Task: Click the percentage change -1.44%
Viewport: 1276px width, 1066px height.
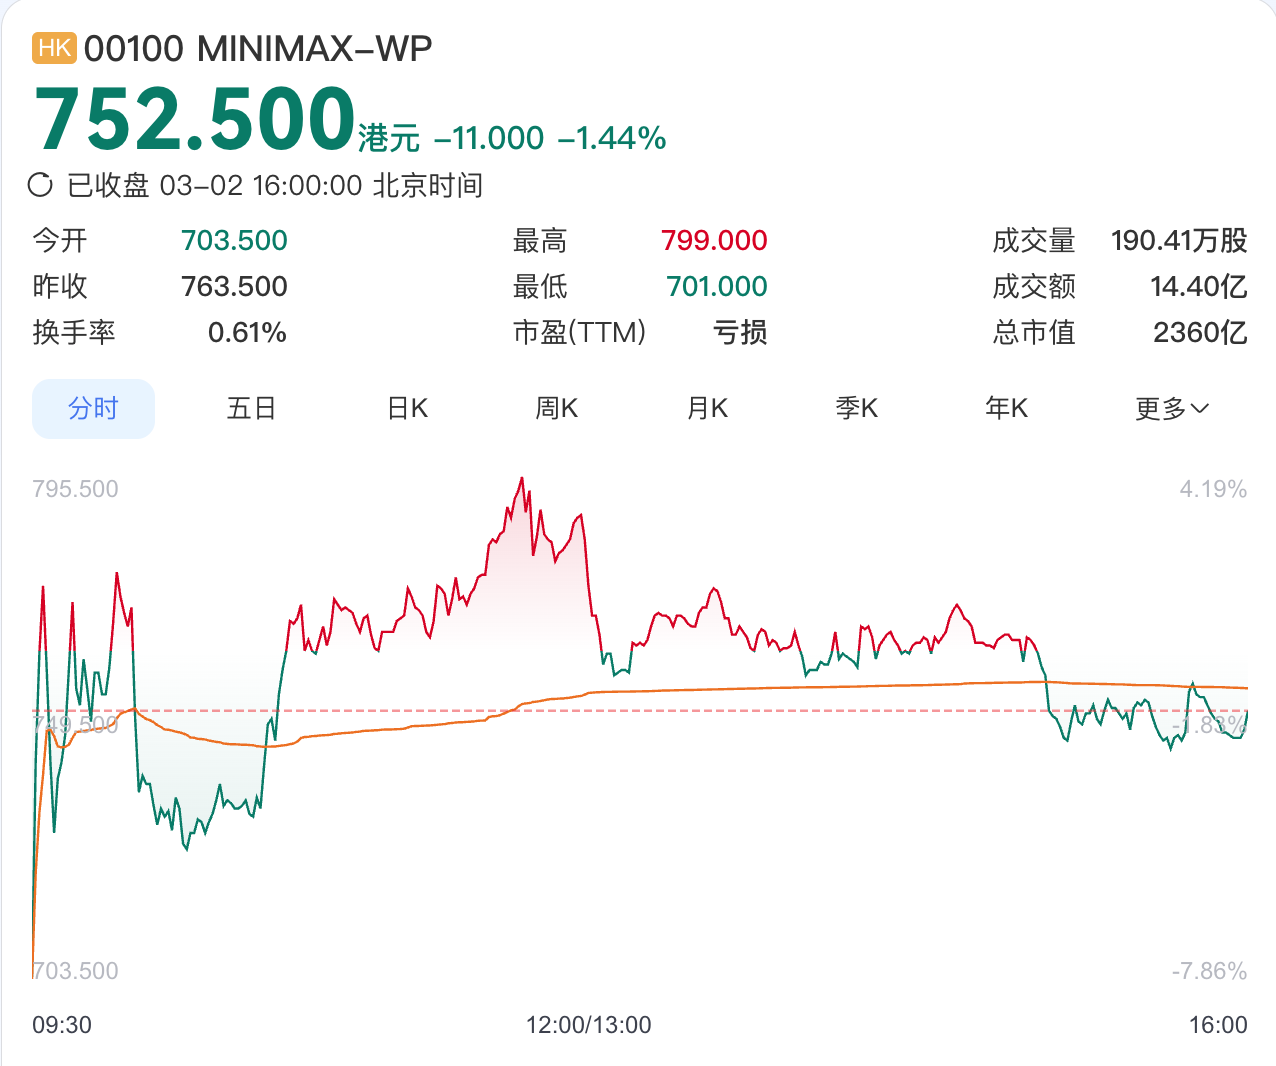Action: click(612, 137)
